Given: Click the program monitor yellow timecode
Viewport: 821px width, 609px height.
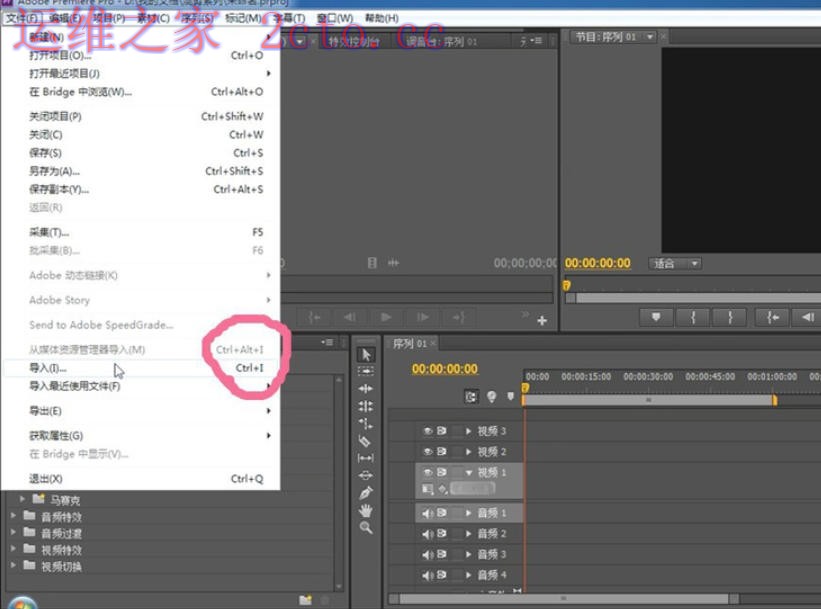Looking at the screenshot, I should [x=597, y=263].
